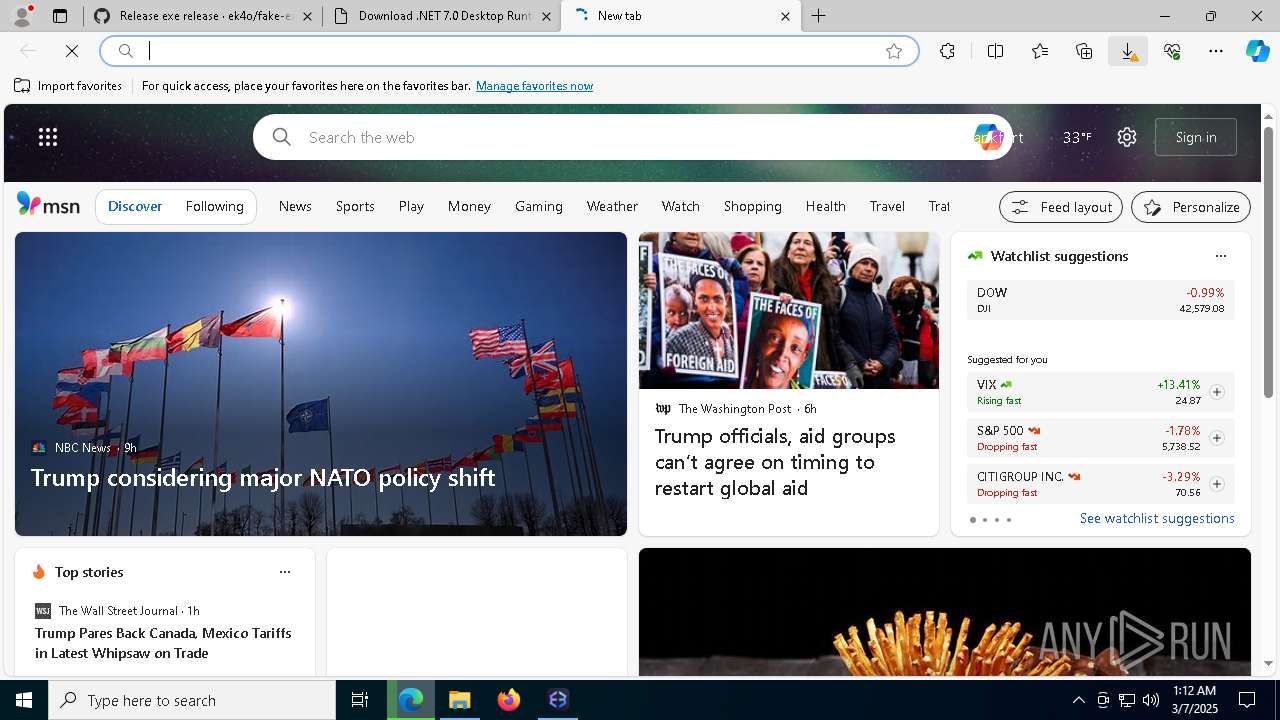The height and width of the screenshot is (720, 1280).
Task: Click the Personalize button
Action: [1191, 207]
